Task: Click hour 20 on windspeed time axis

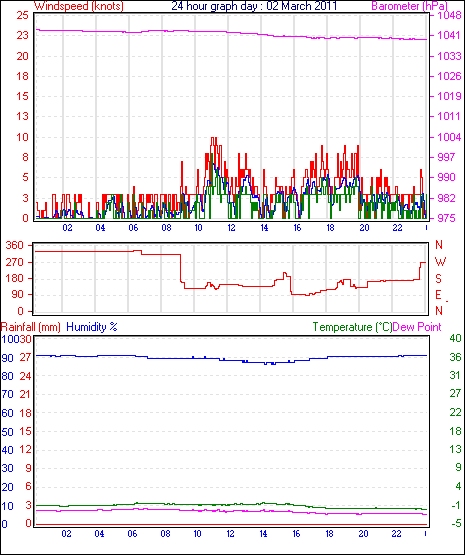Action: coord(364,228)
